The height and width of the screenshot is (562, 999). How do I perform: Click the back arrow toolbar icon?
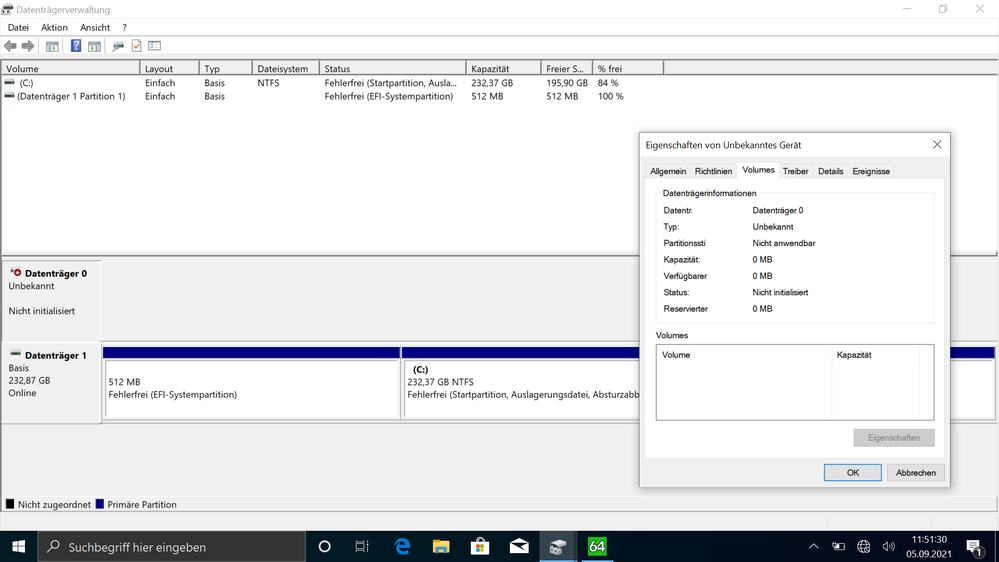(x=11, y=46)
